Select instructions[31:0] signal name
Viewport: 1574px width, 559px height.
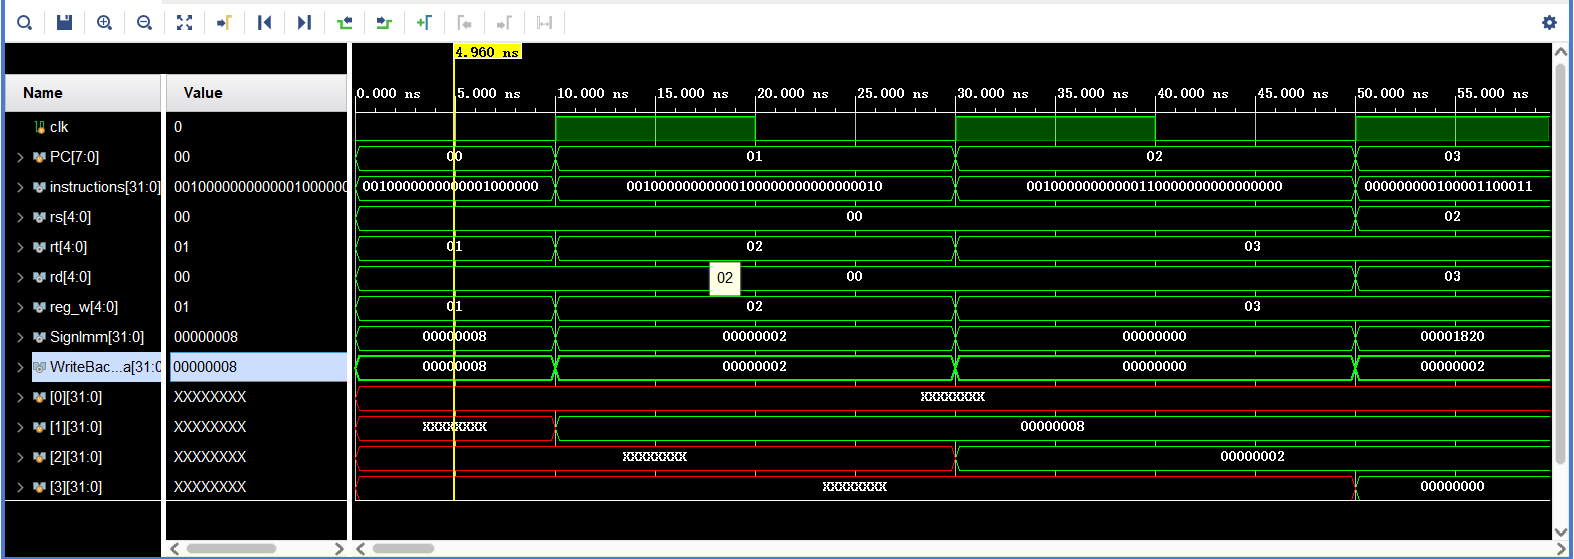[104, 187]
